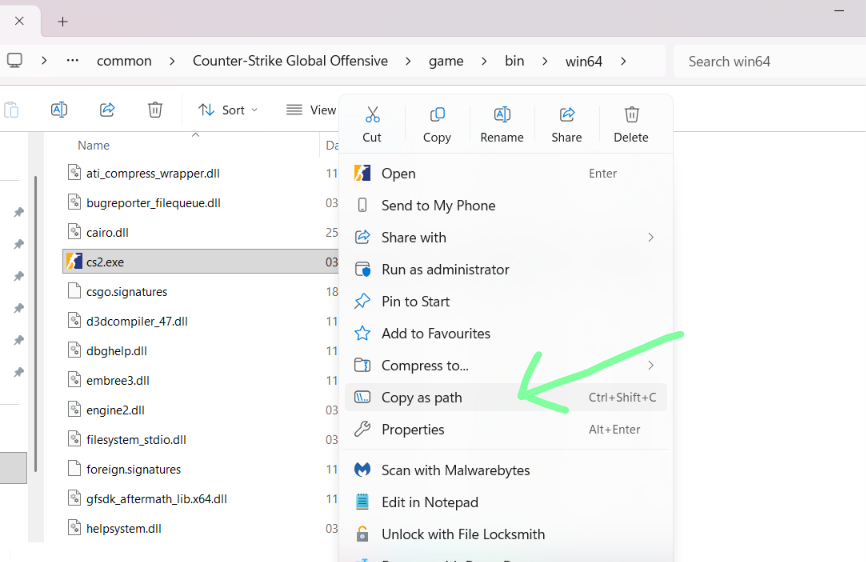This screenshot has height=562, width=866.
Task: Click This PC monitor icon in address bar
Action: coord(15,61)
